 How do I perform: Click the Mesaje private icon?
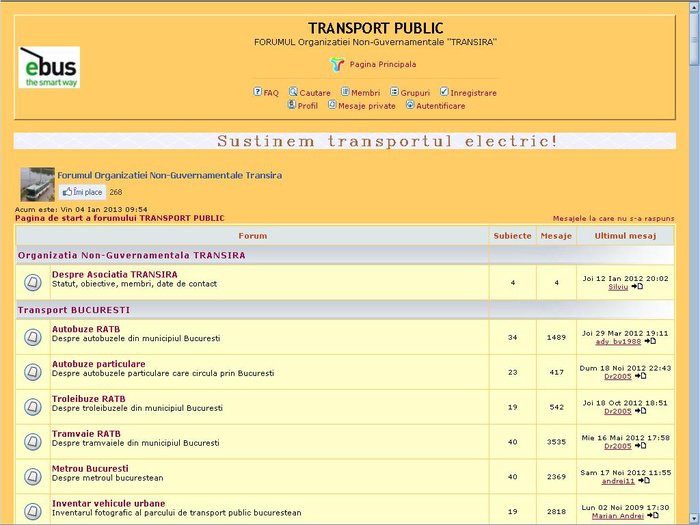coord(332,105)
